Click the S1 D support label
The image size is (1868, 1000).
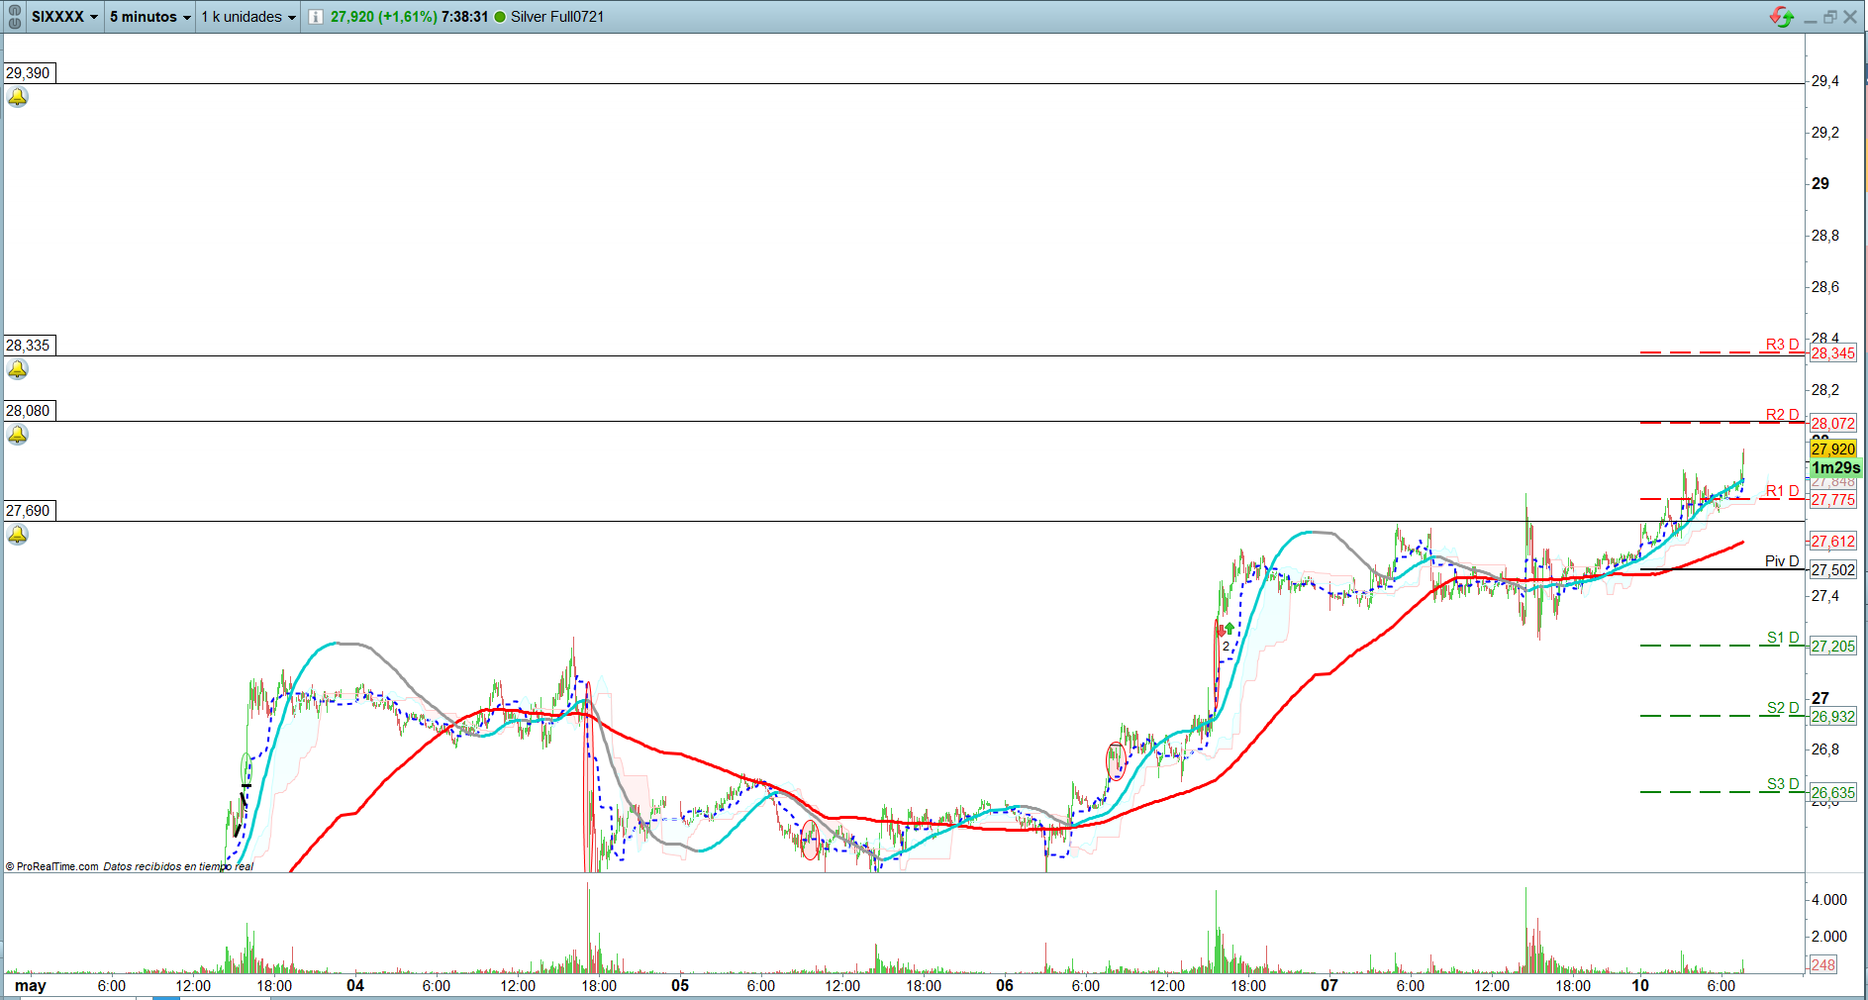click(1782, 637)
